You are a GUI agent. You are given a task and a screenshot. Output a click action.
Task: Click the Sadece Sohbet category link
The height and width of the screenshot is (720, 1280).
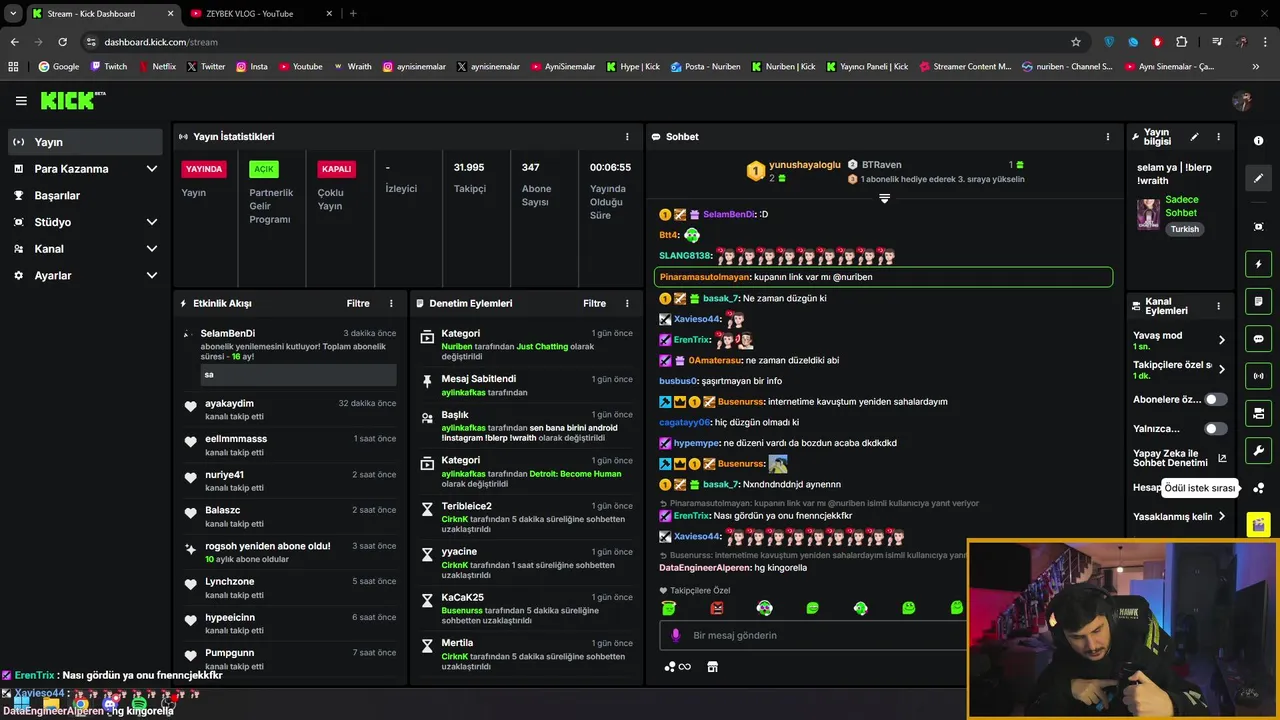pyautogui.click(x=1181, y=206)
